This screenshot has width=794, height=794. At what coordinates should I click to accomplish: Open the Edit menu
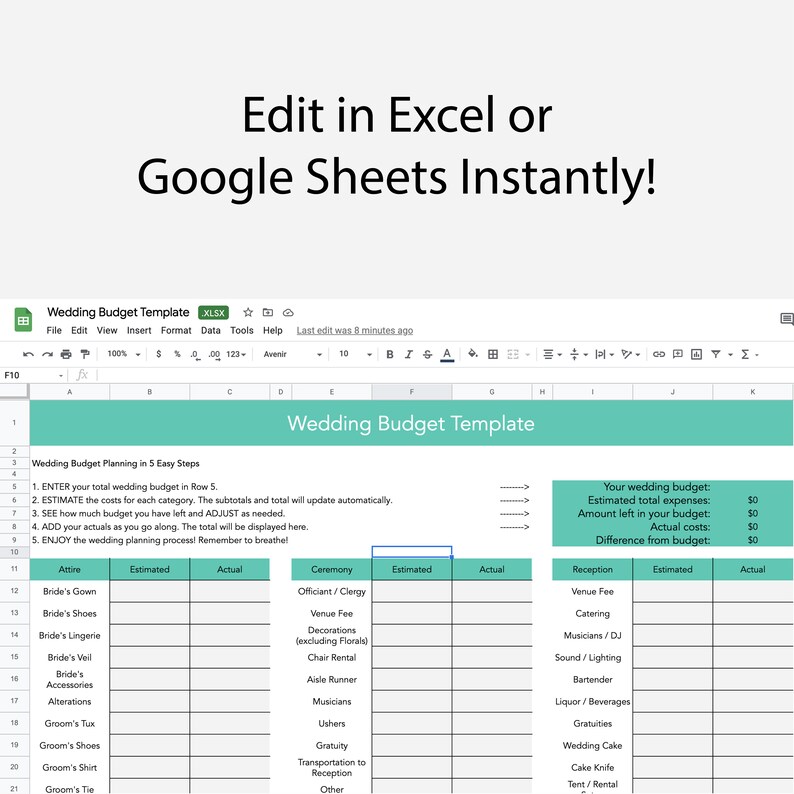(x=79, y=331)
